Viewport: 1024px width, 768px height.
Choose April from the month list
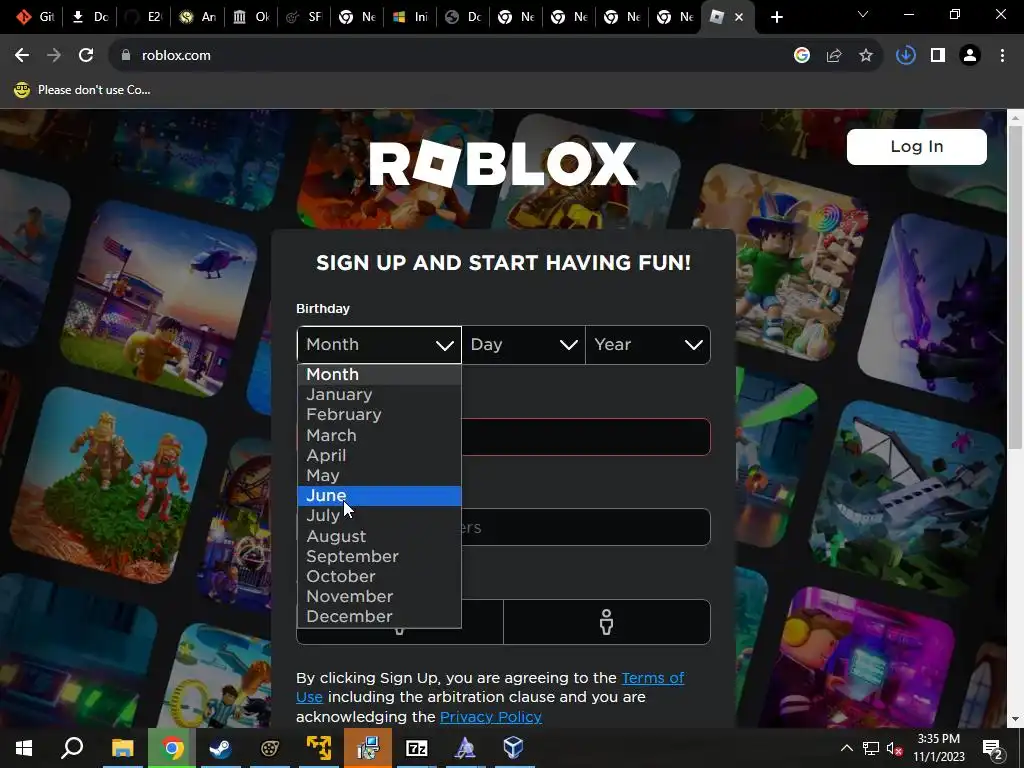click(x=379, y=455)
